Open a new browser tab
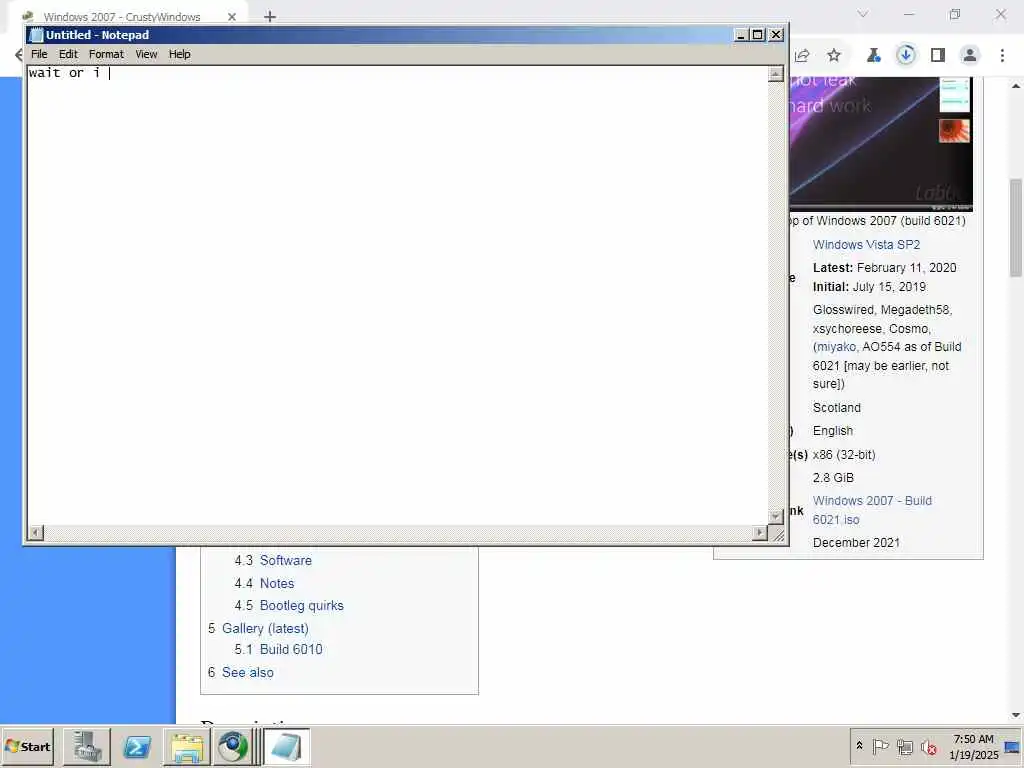The image size is (1024, 768). click(270, 17)
